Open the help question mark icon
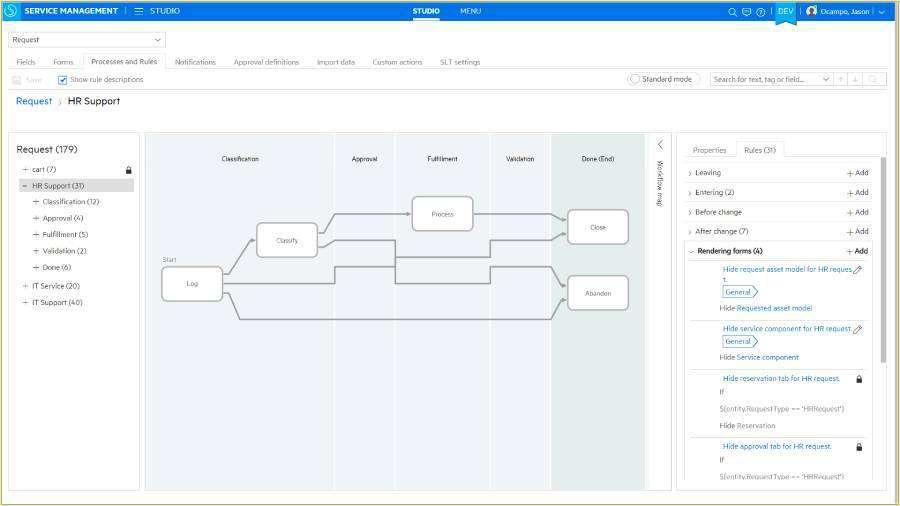 point(760,12)
